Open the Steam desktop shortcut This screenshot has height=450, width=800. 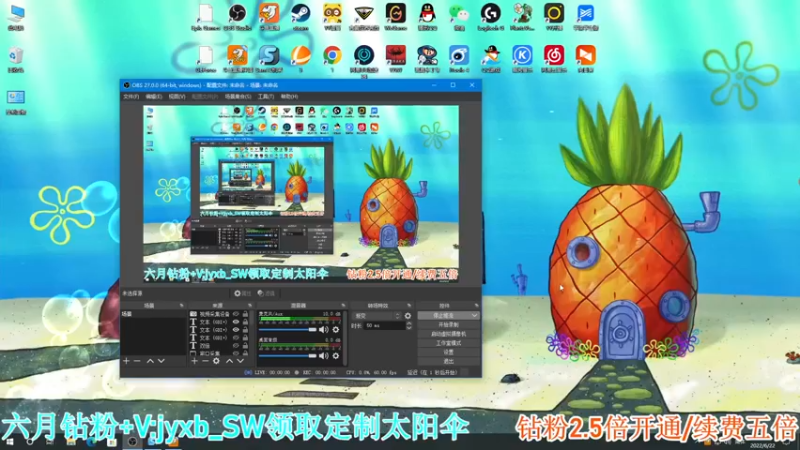pos(300,17)
